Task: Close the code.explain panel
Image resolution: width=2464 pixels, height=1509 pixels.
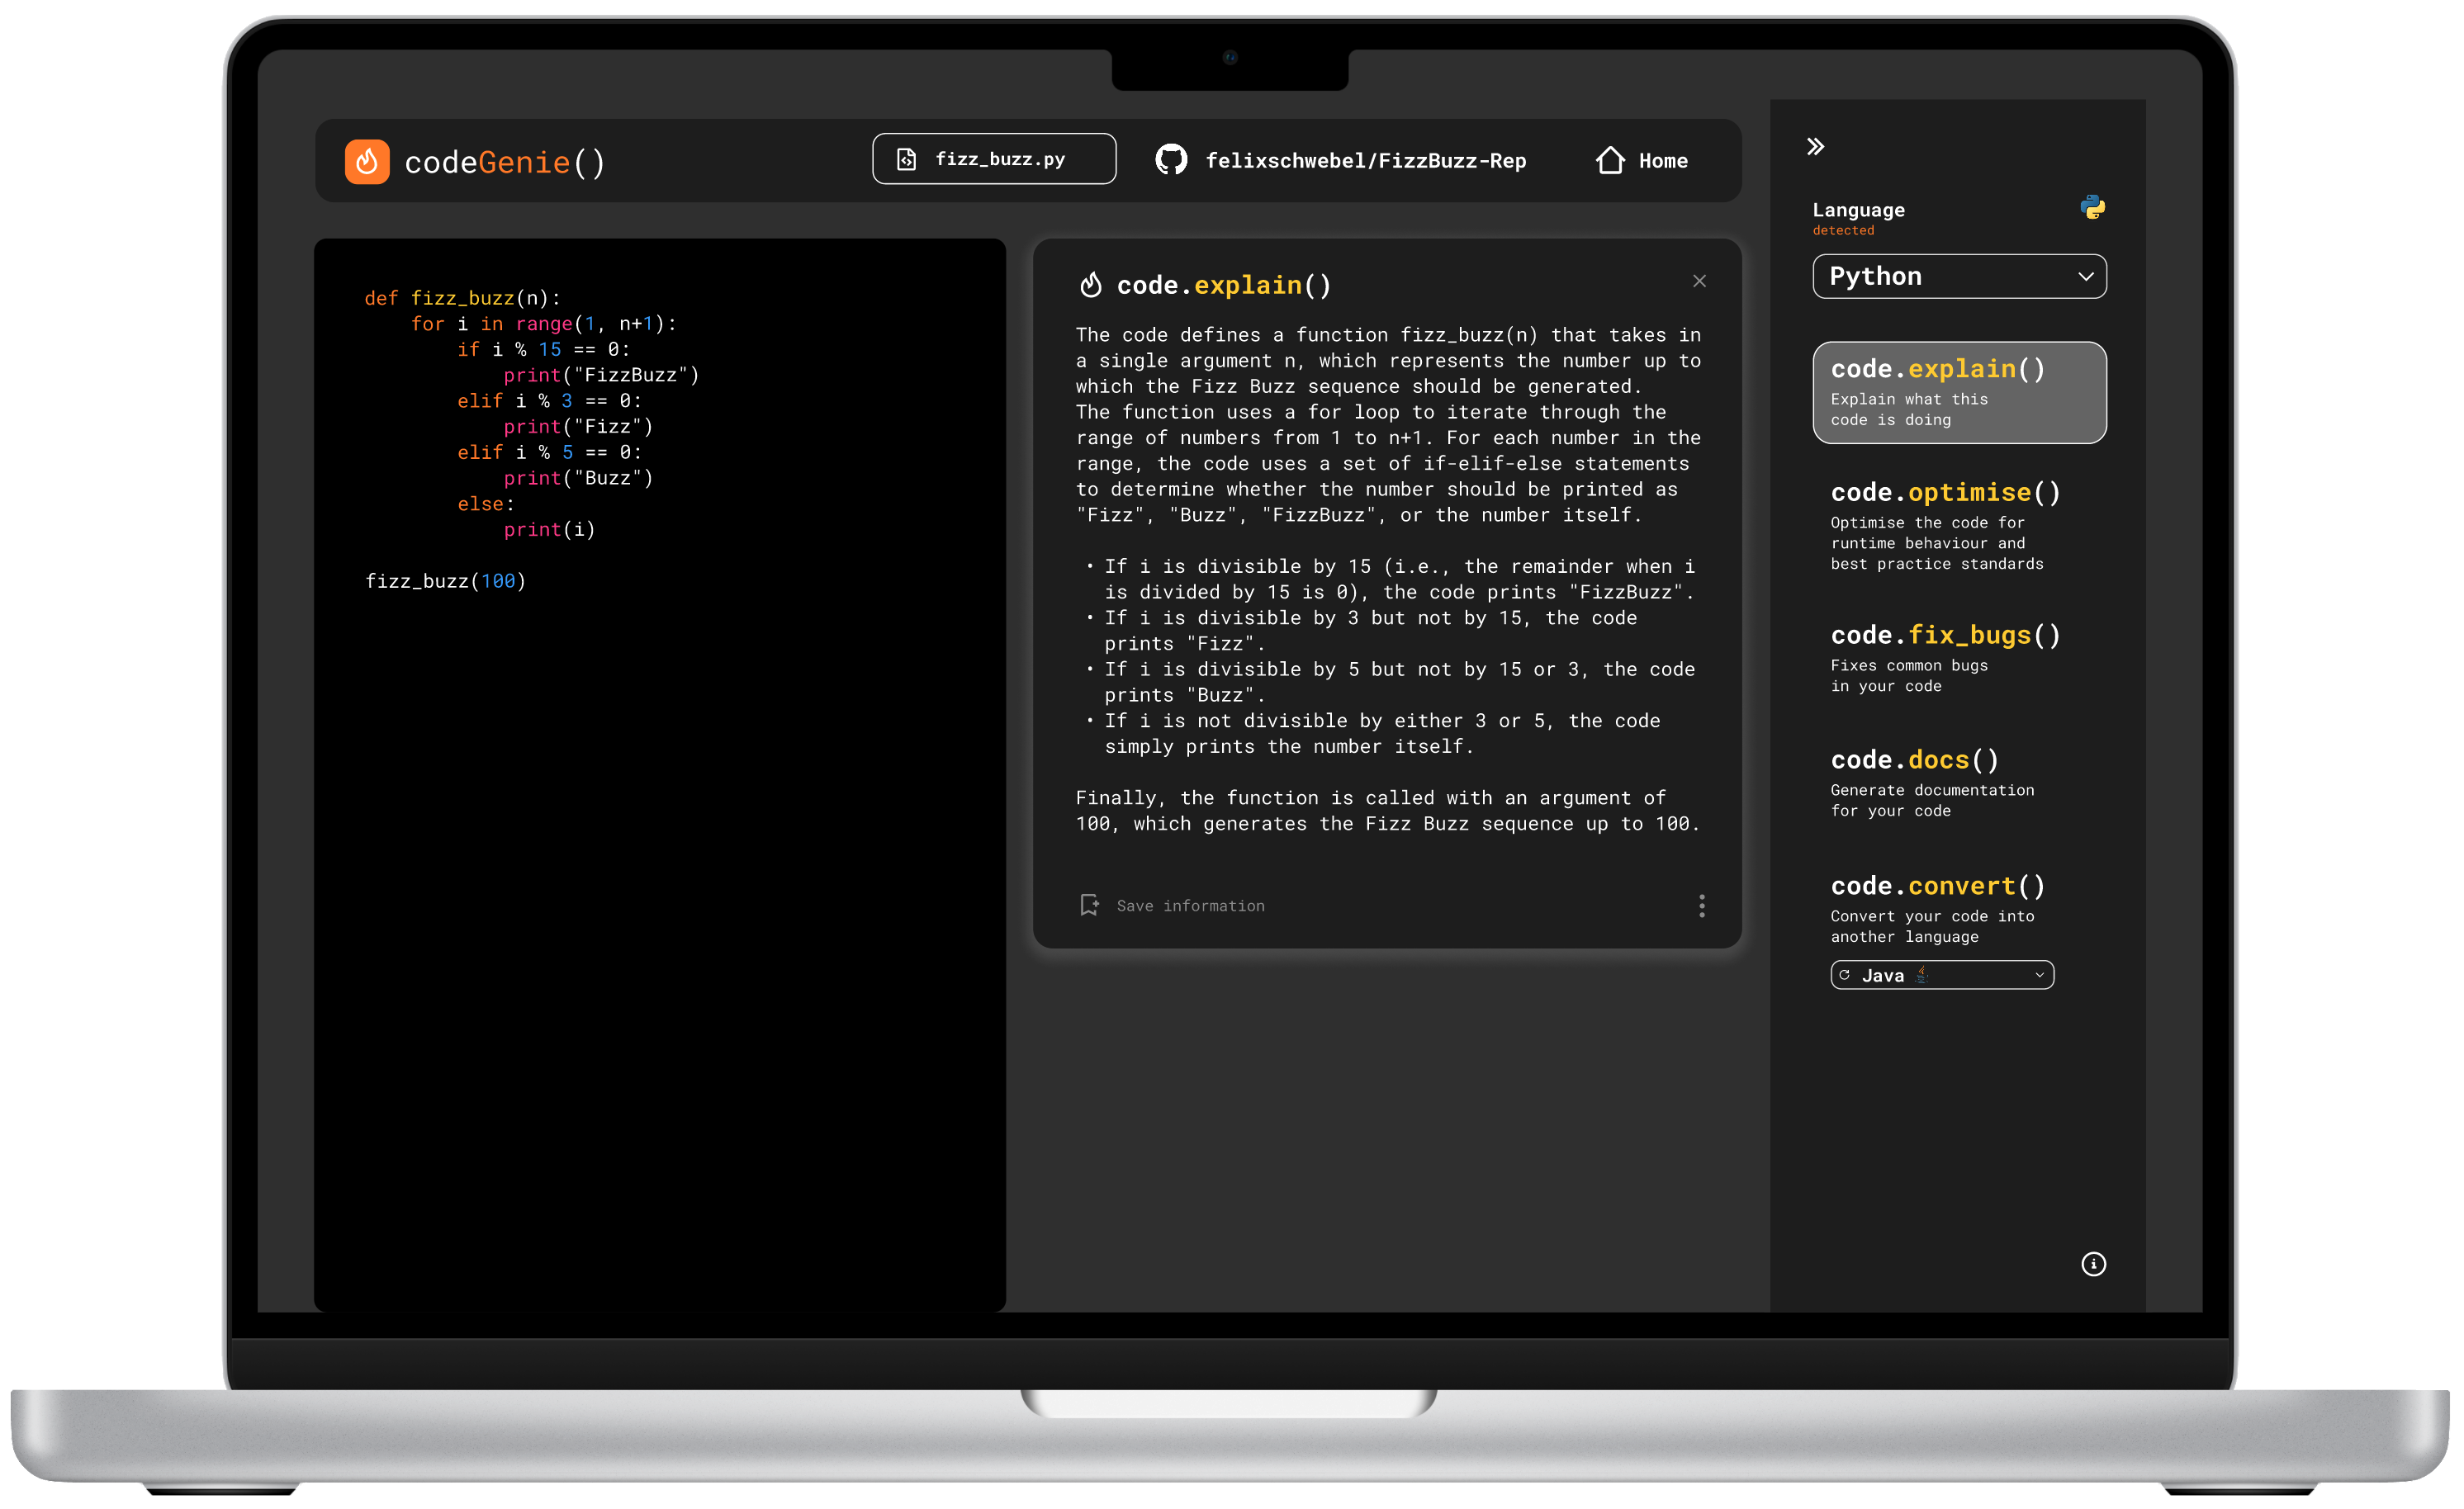Action: pos(1699,281)
